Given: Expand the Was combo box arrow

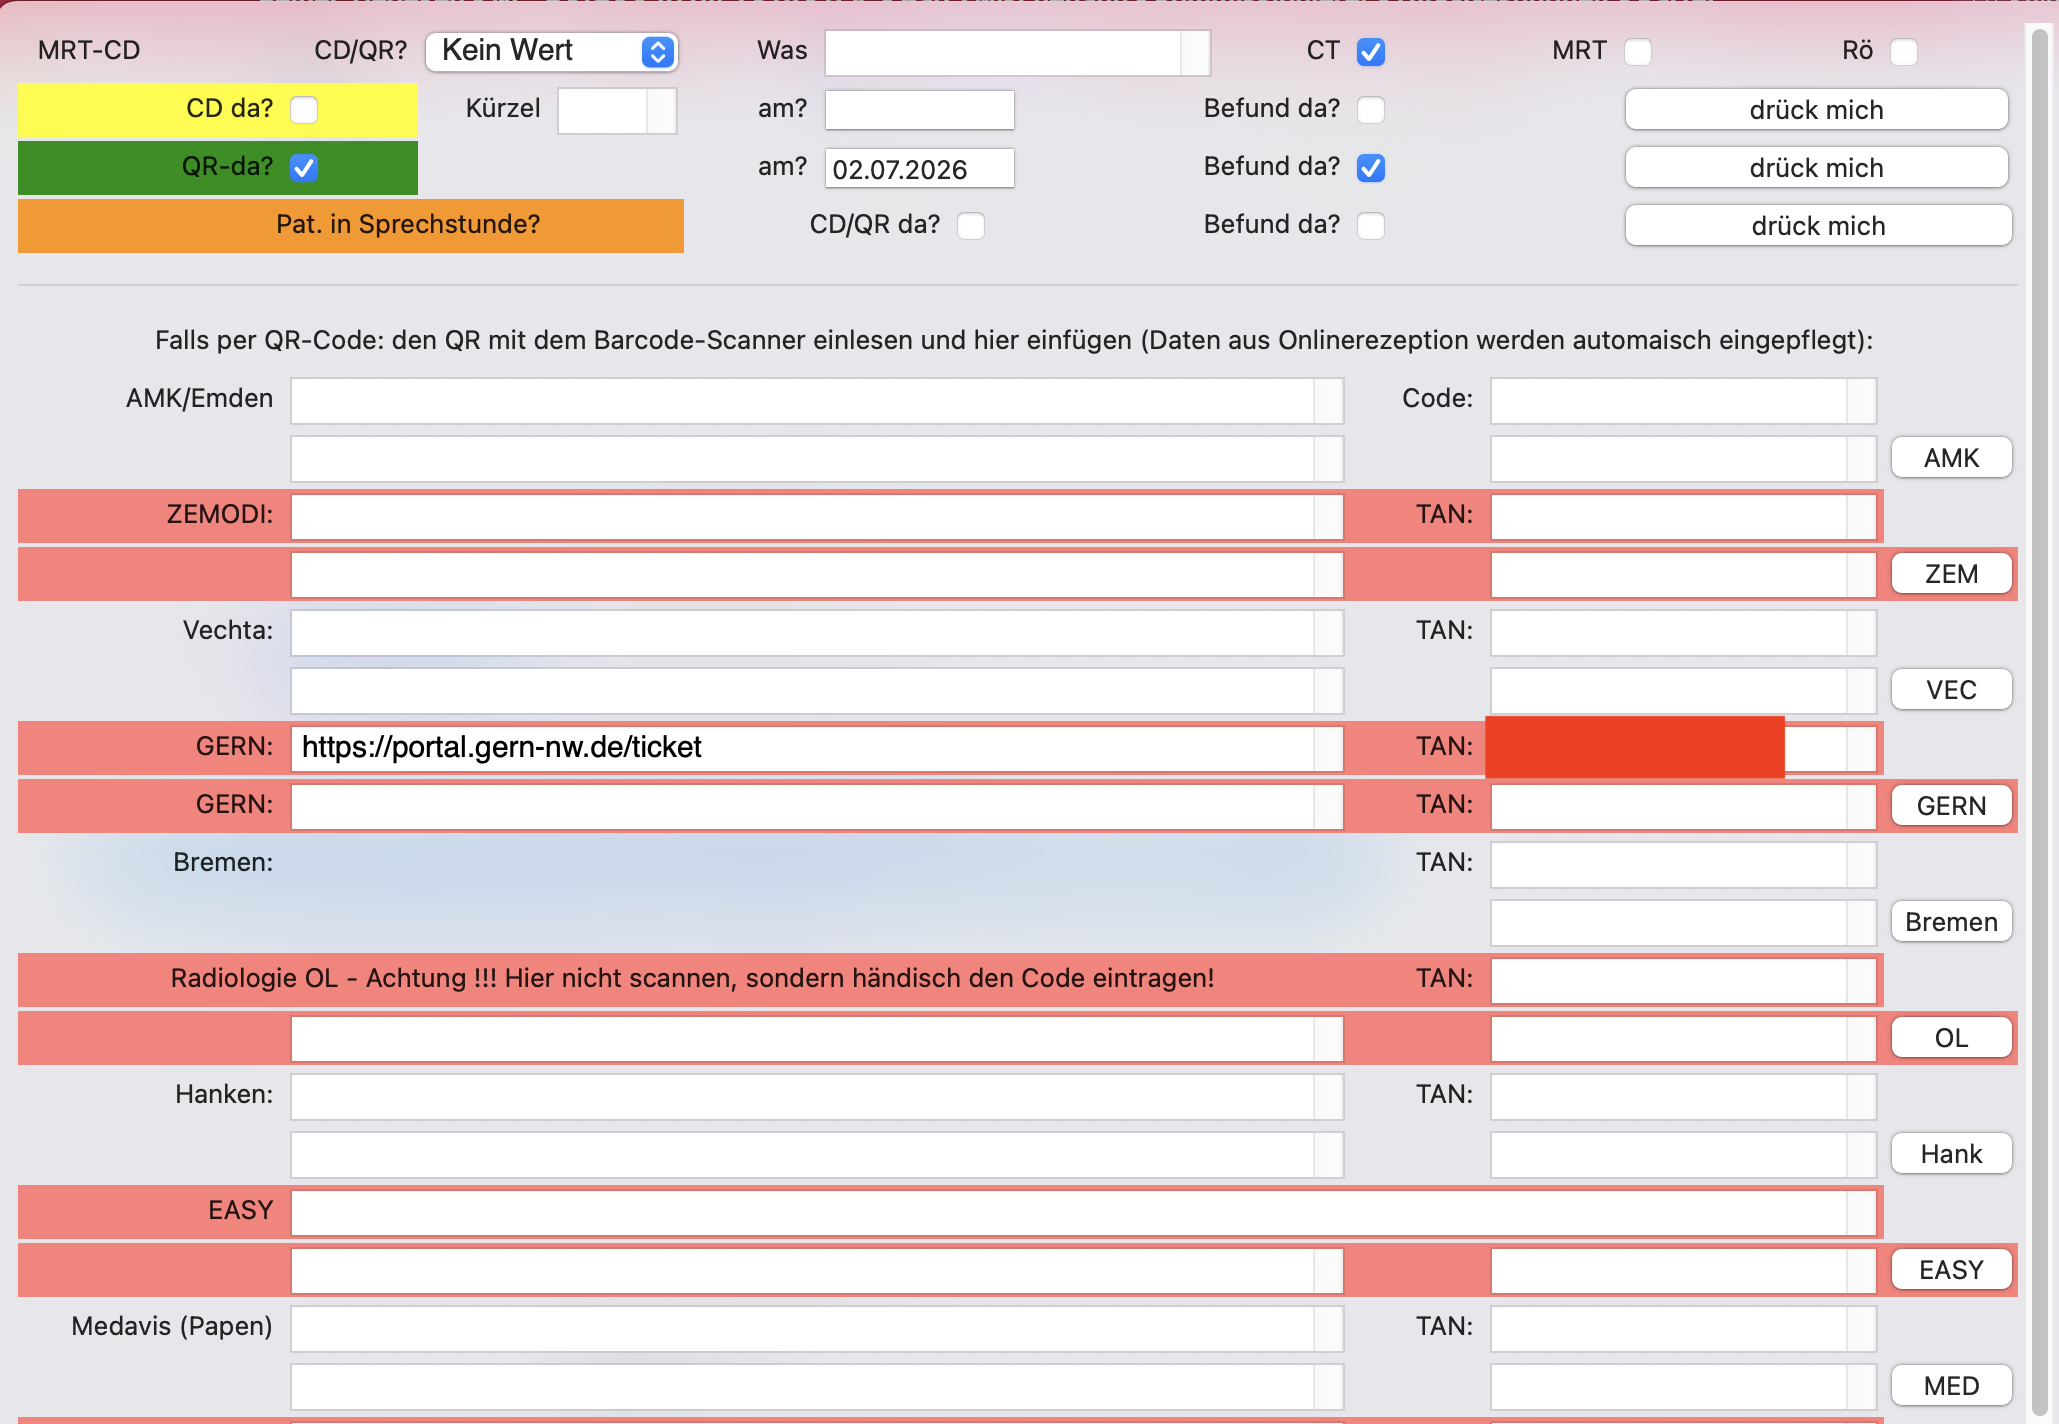Looking at the screenshot, I should click(1195, 52).
